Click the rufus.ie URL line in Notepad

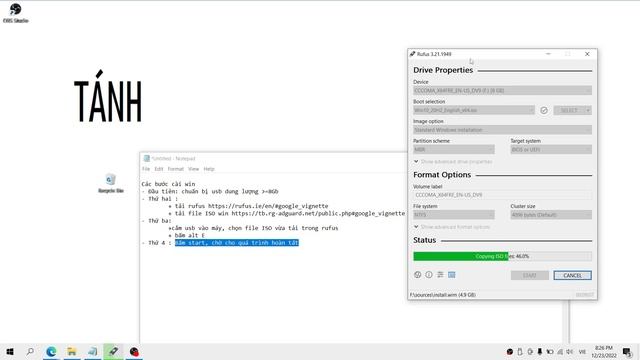pos(248,206)
